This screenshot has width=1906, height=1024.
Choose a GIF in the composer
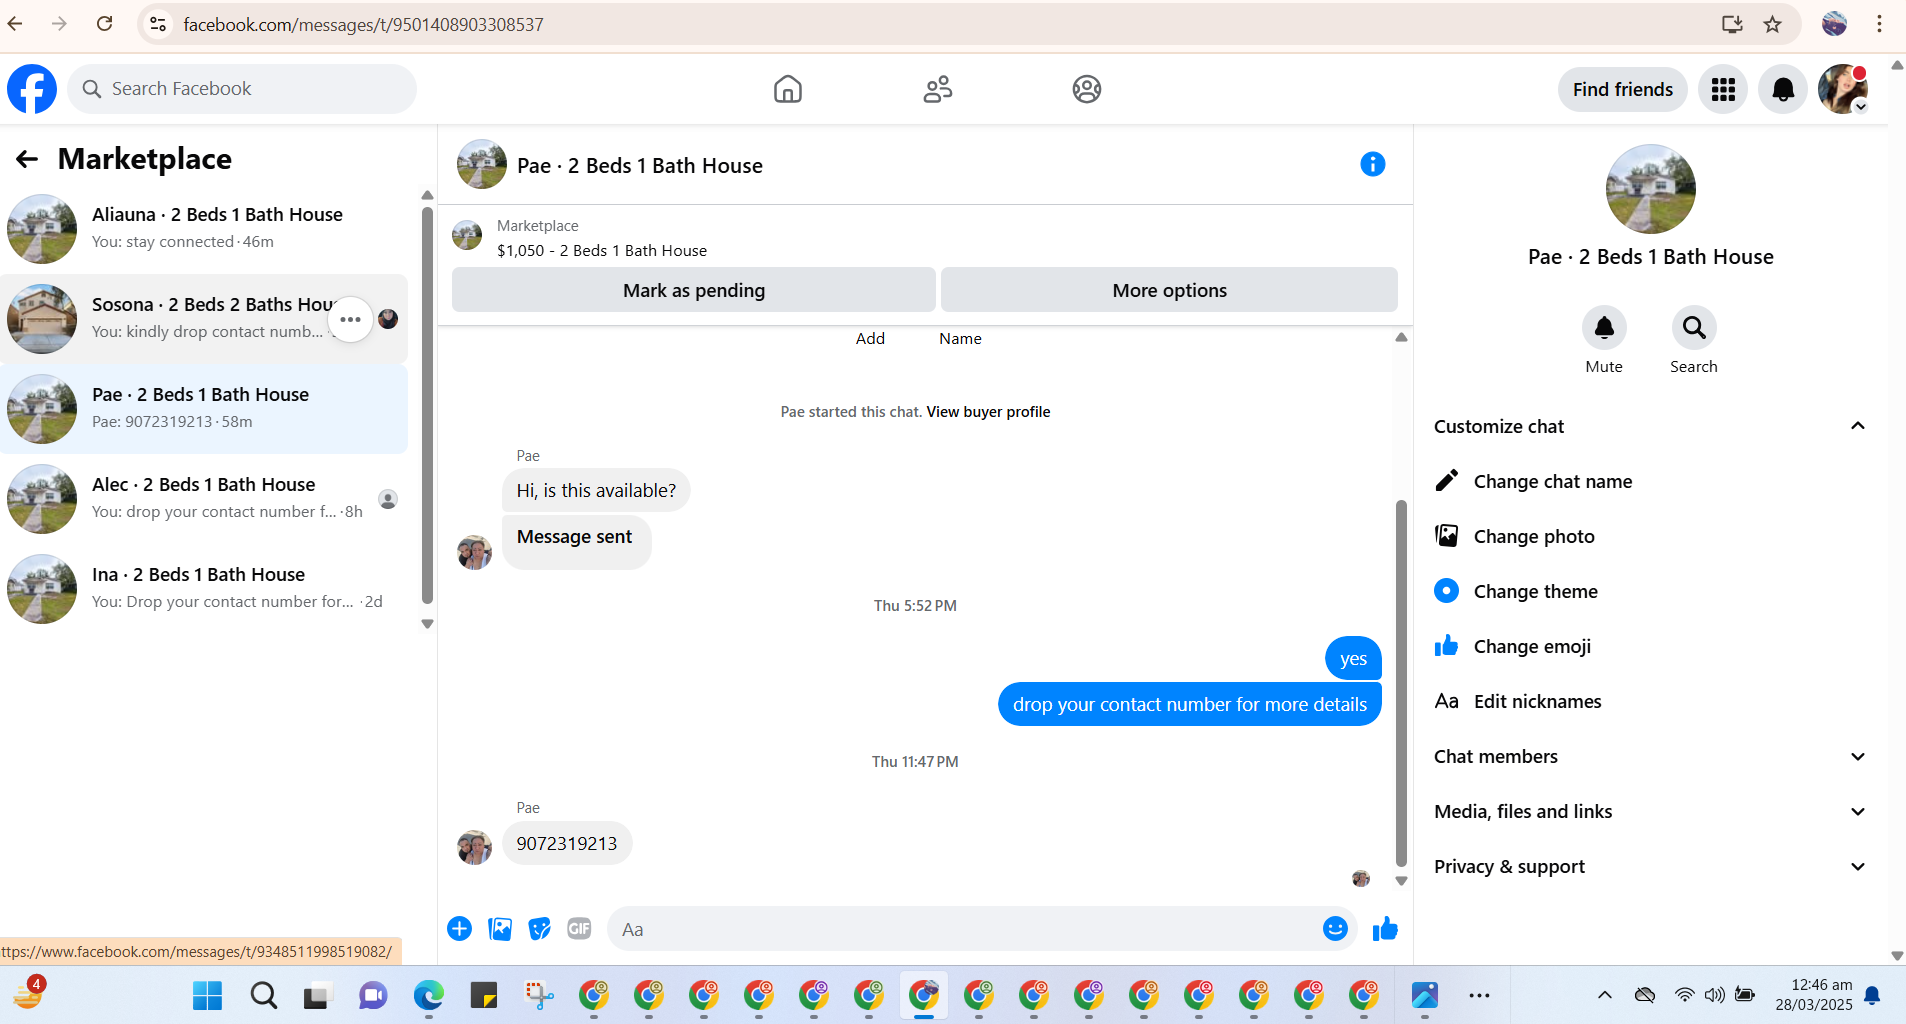coord(580,929)
